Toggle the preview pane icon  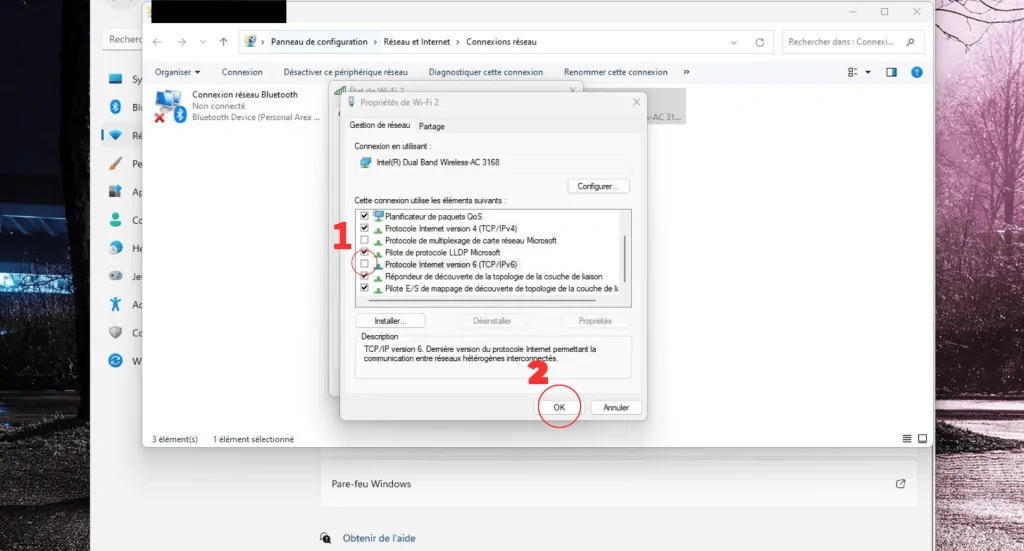[x=891, y=72]
